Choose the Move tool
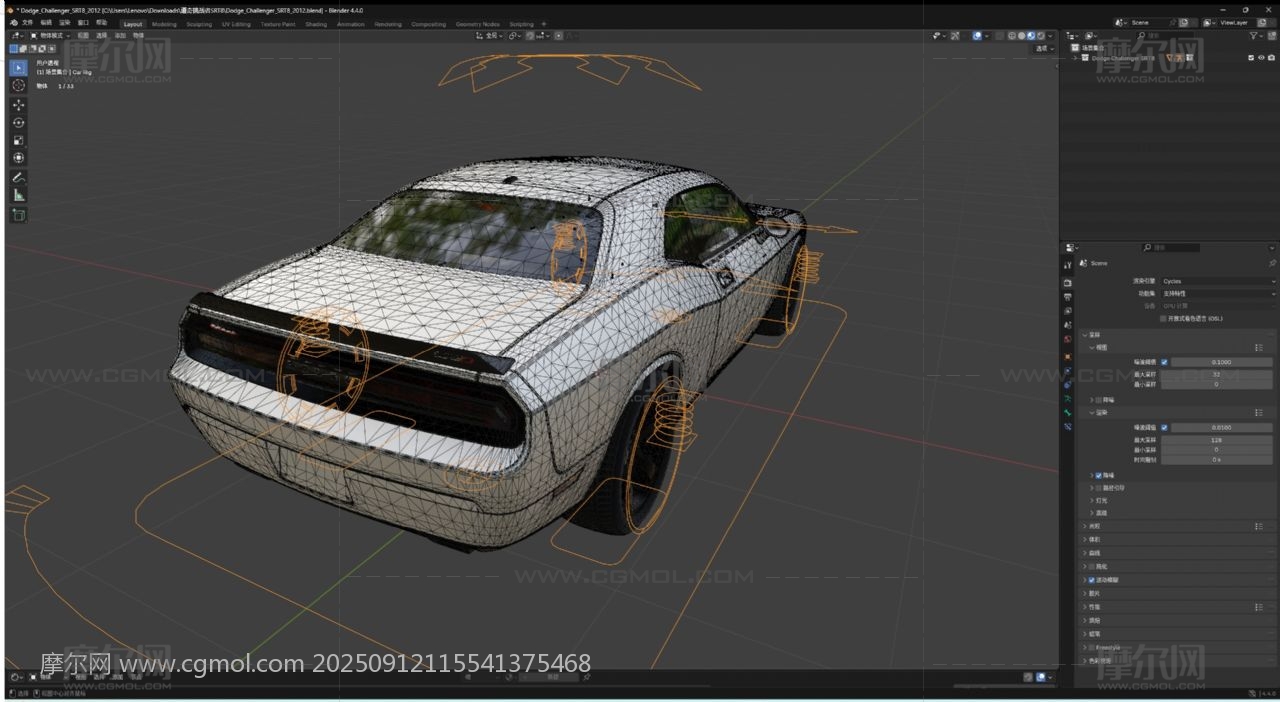 [18, 105]
